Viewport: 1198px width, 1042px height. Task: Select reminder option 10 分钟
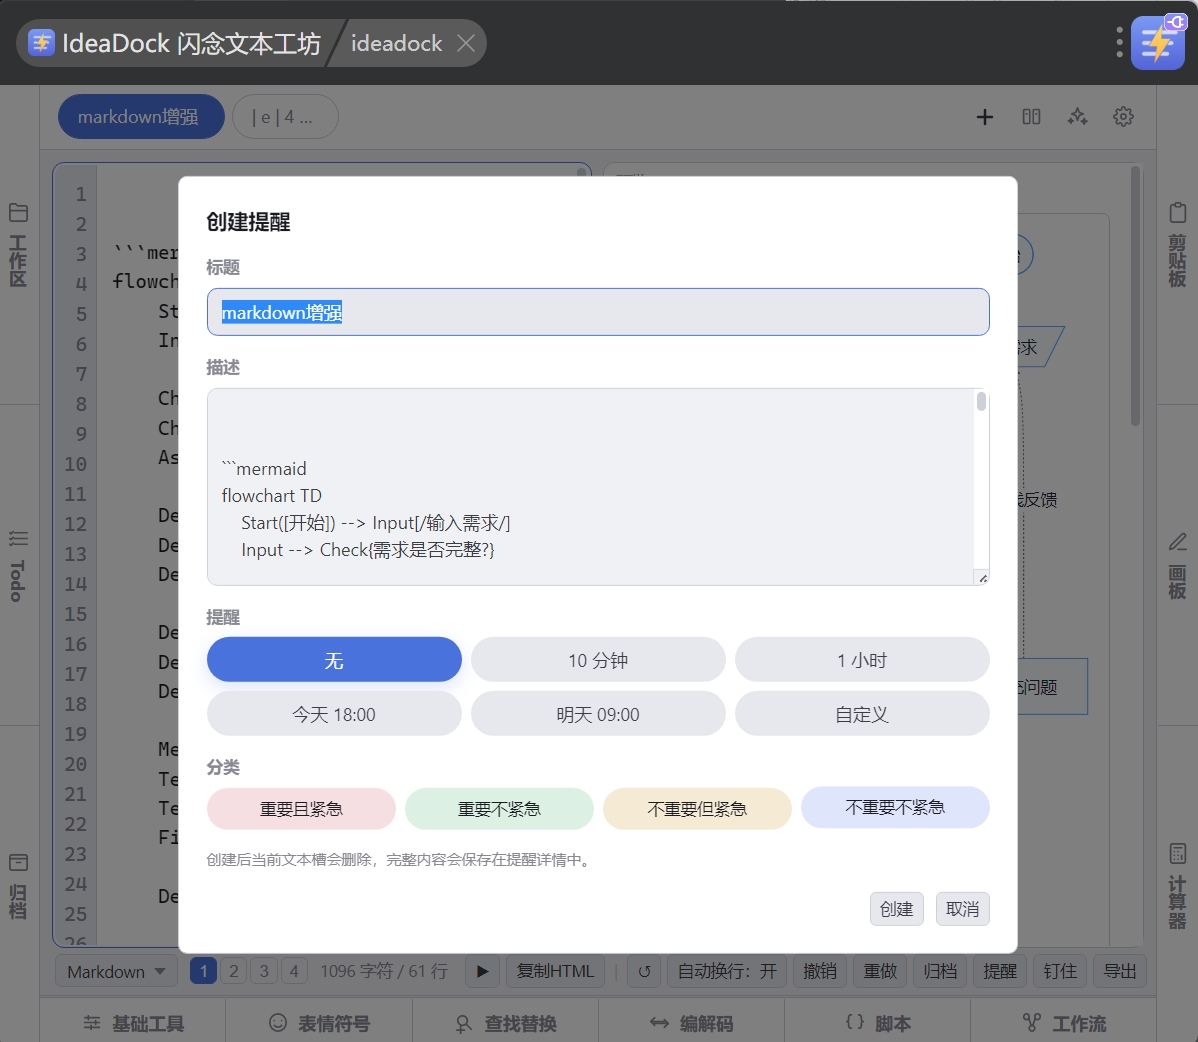coord(598,659)
